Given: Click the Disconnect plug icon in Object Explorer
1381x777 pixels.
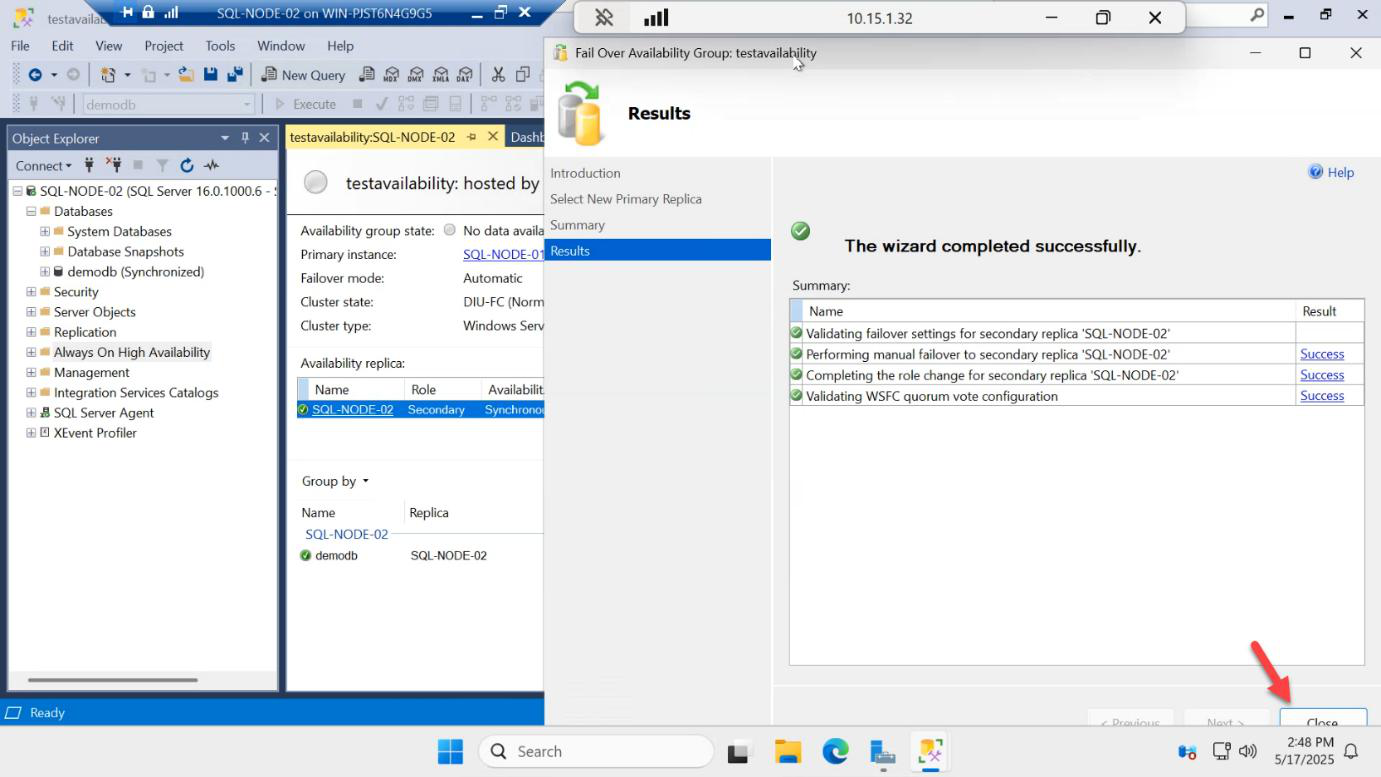Looking at the screenshot, I should (x=113, y=165).
